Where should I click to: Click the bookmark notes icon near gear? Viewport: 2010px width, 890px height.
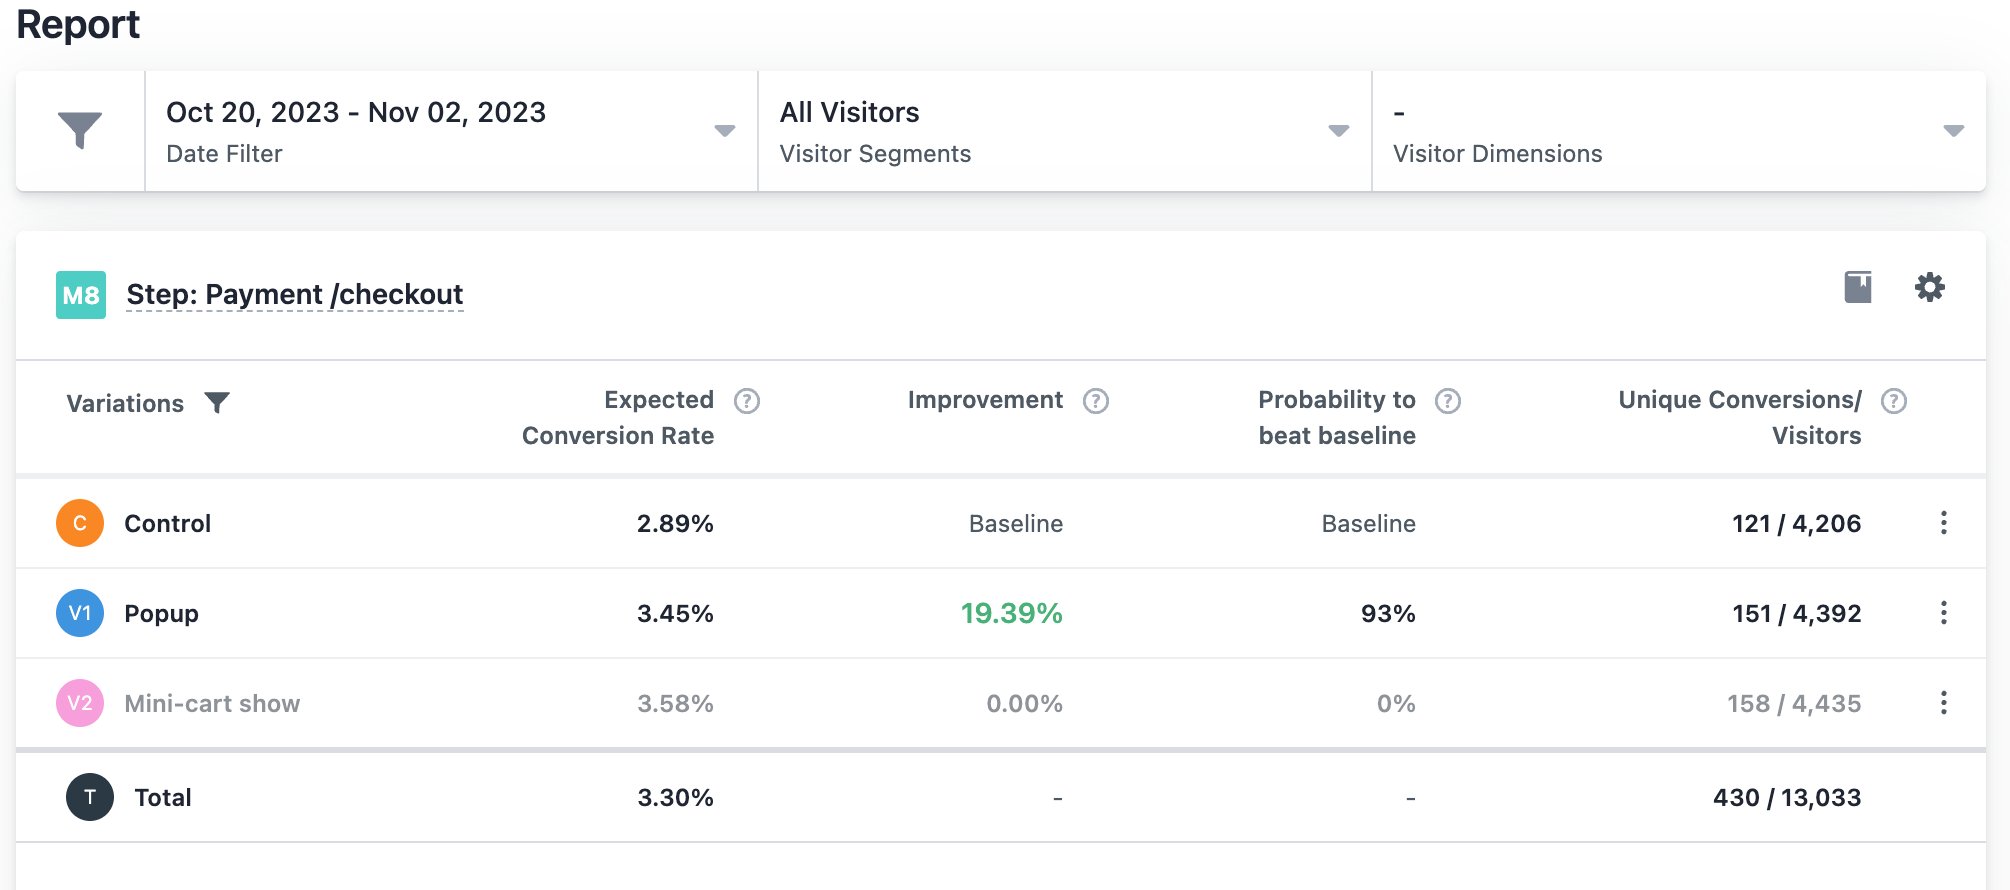1857,288
